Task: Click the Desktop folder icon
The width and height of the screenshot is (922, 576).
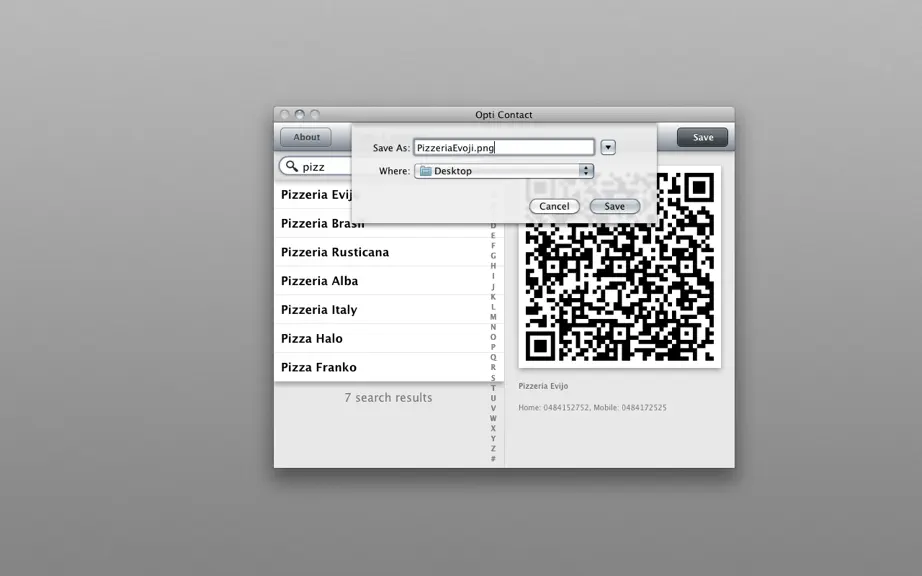Action: pyautogui.click(x=425, y=171)
